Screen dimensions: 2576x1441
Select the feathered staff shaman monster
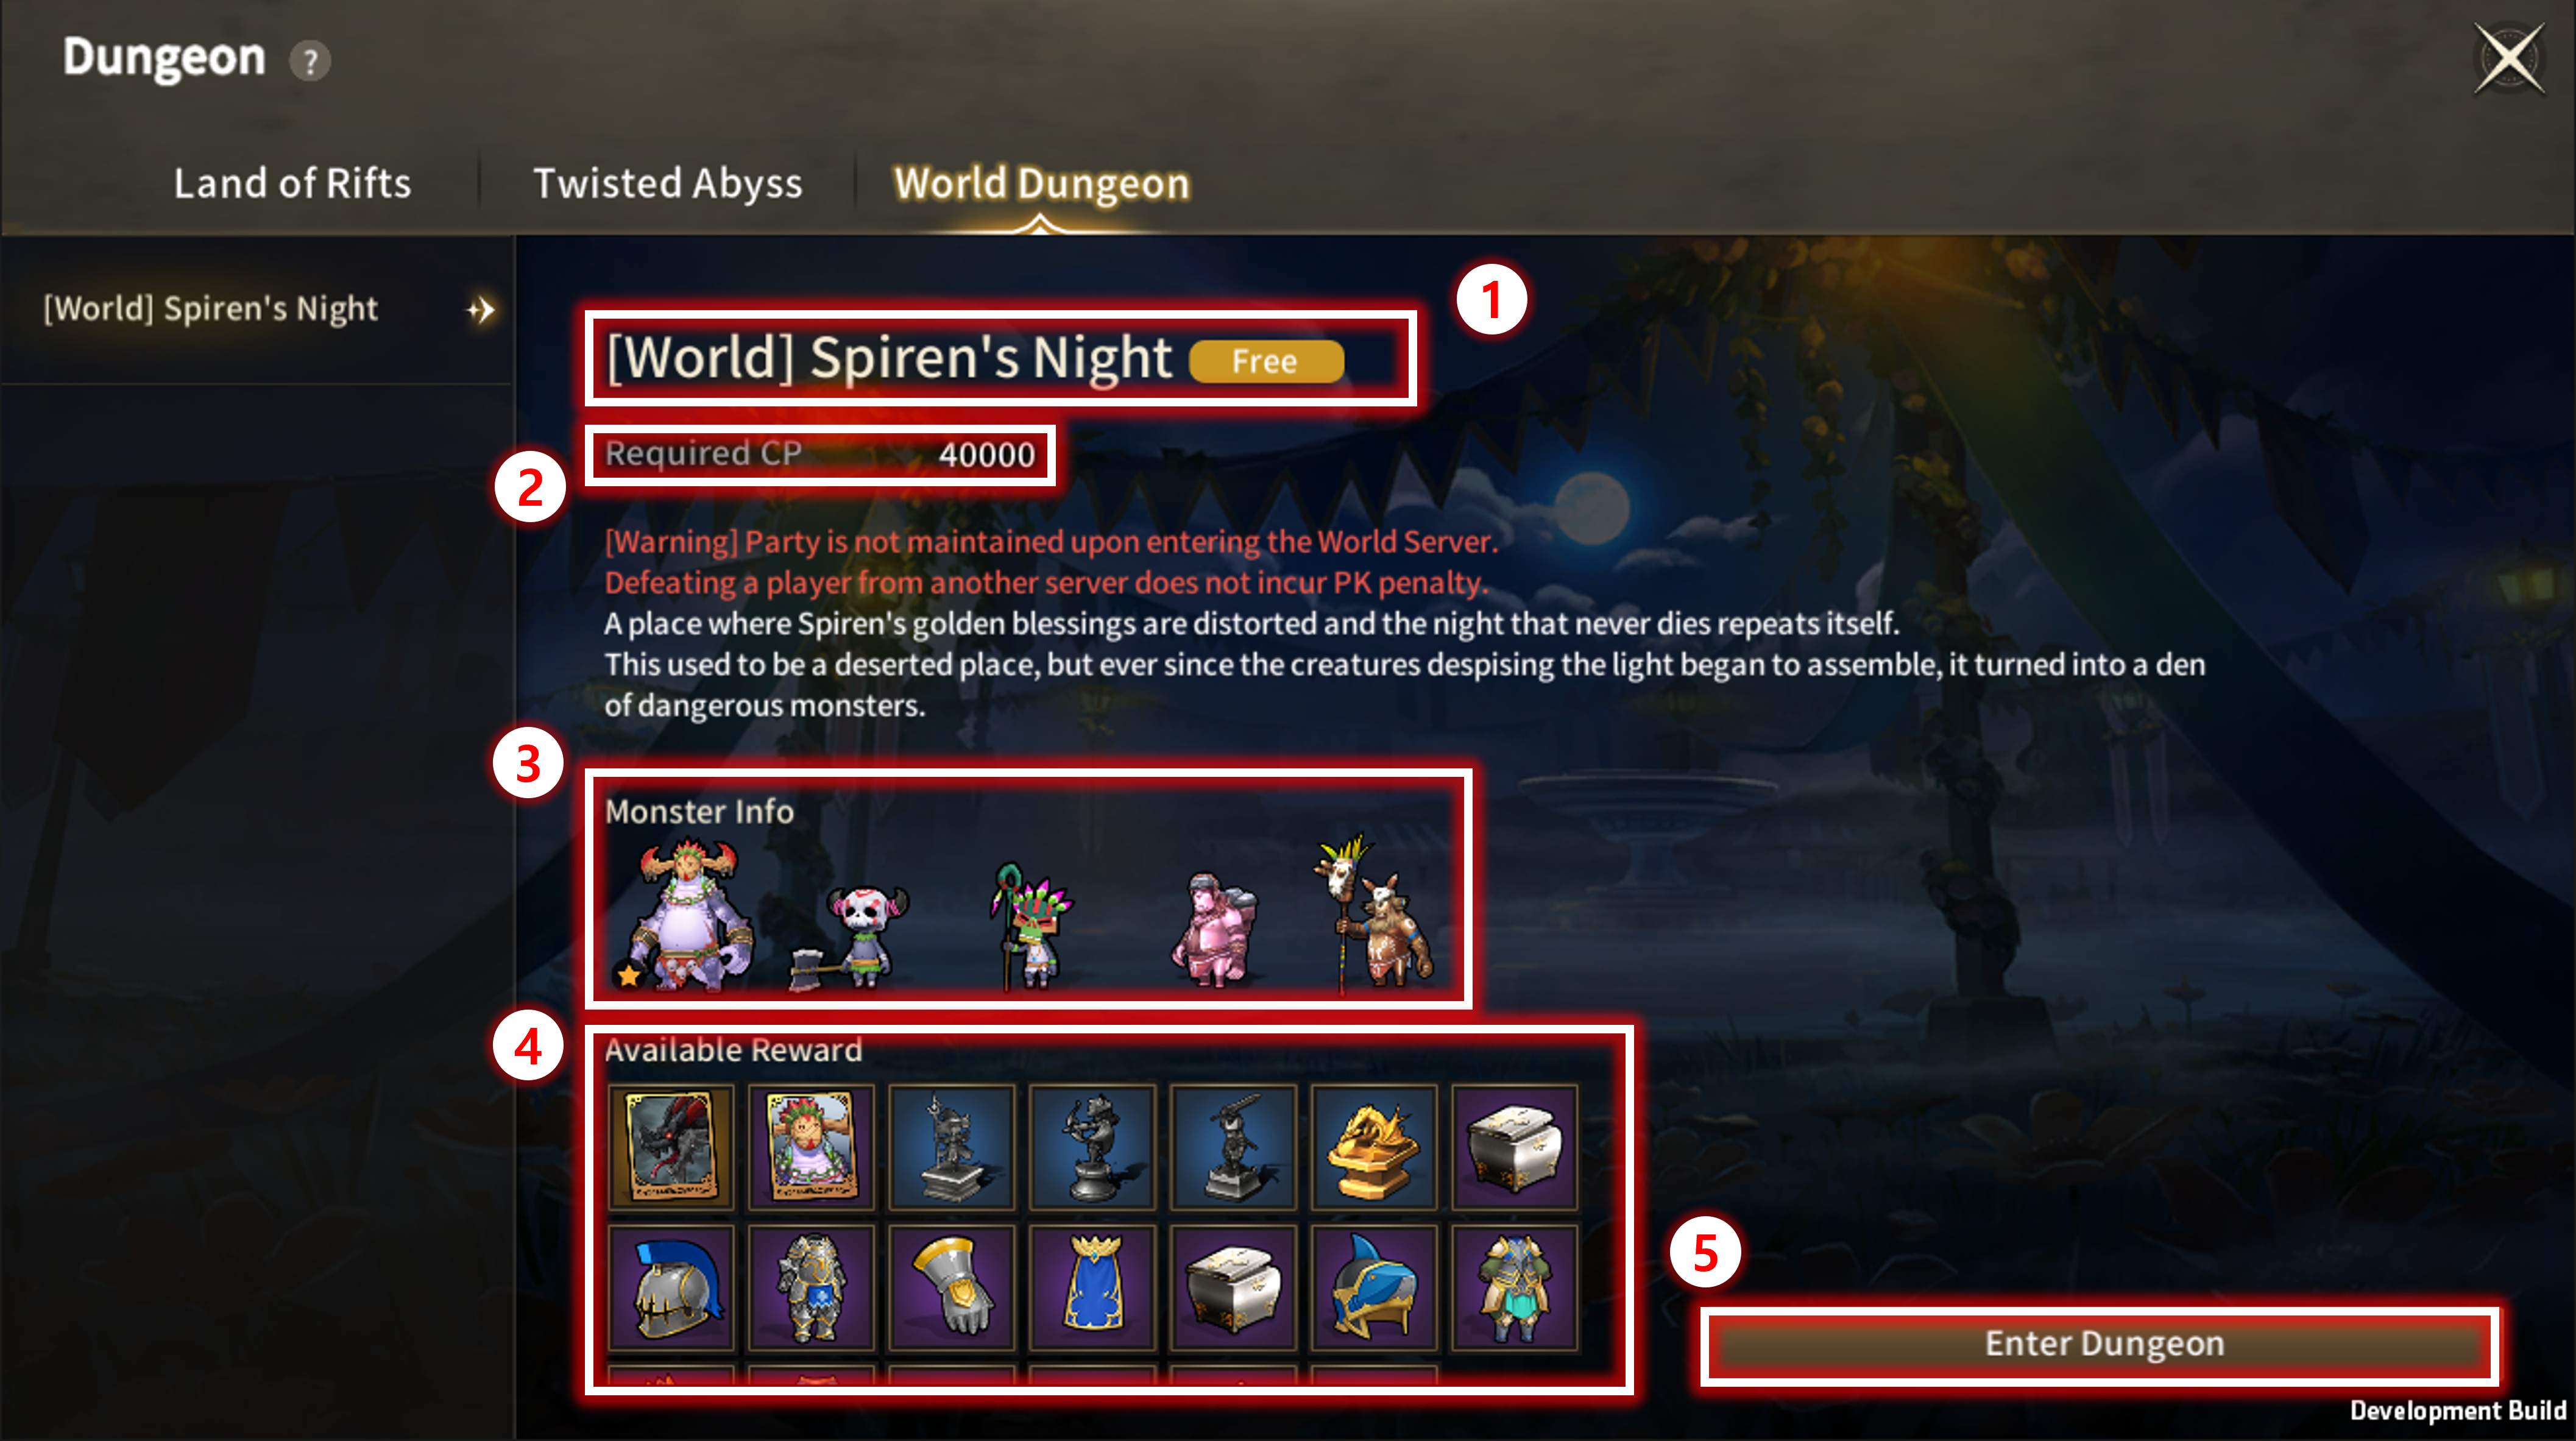coord(1030,926)
